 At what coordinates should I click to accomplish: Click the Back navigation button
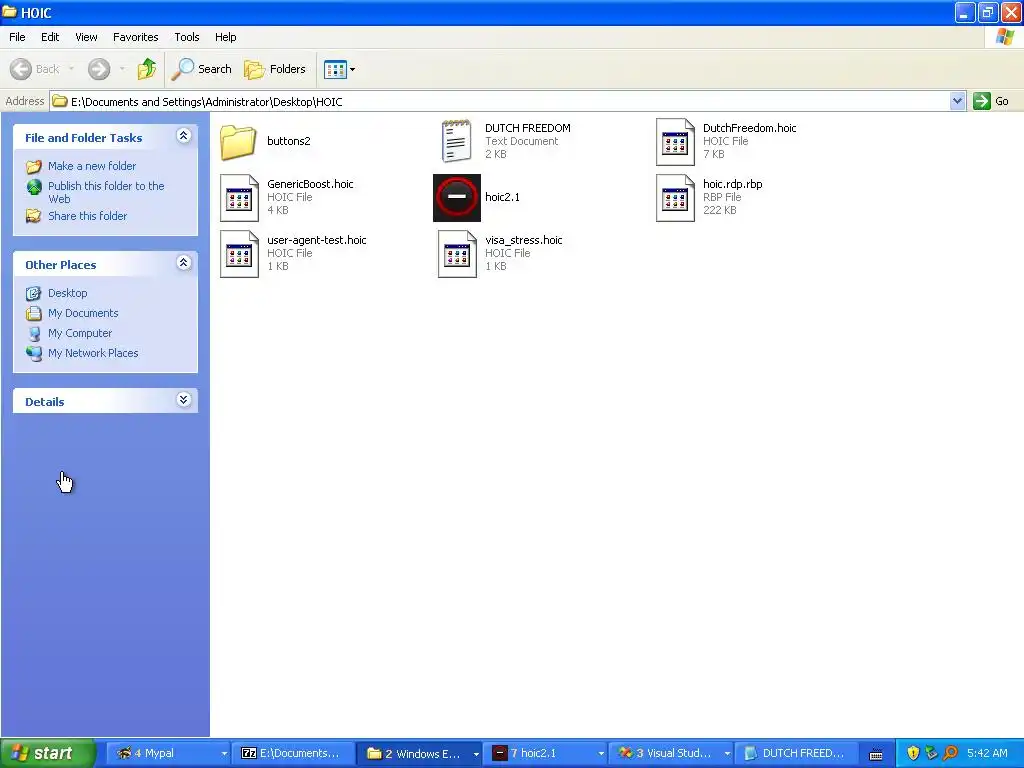click(x=35, y=69)
